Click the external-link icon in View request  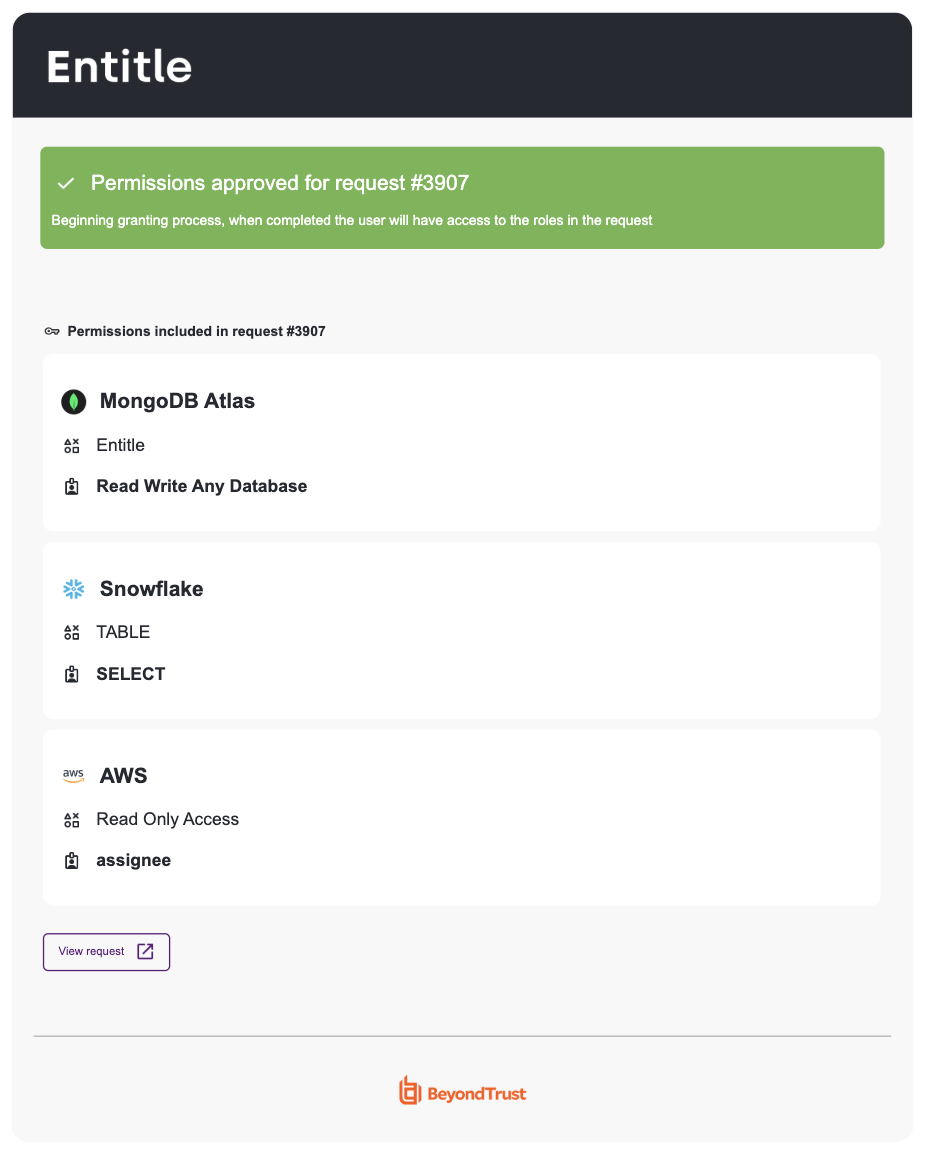[146, 952]
